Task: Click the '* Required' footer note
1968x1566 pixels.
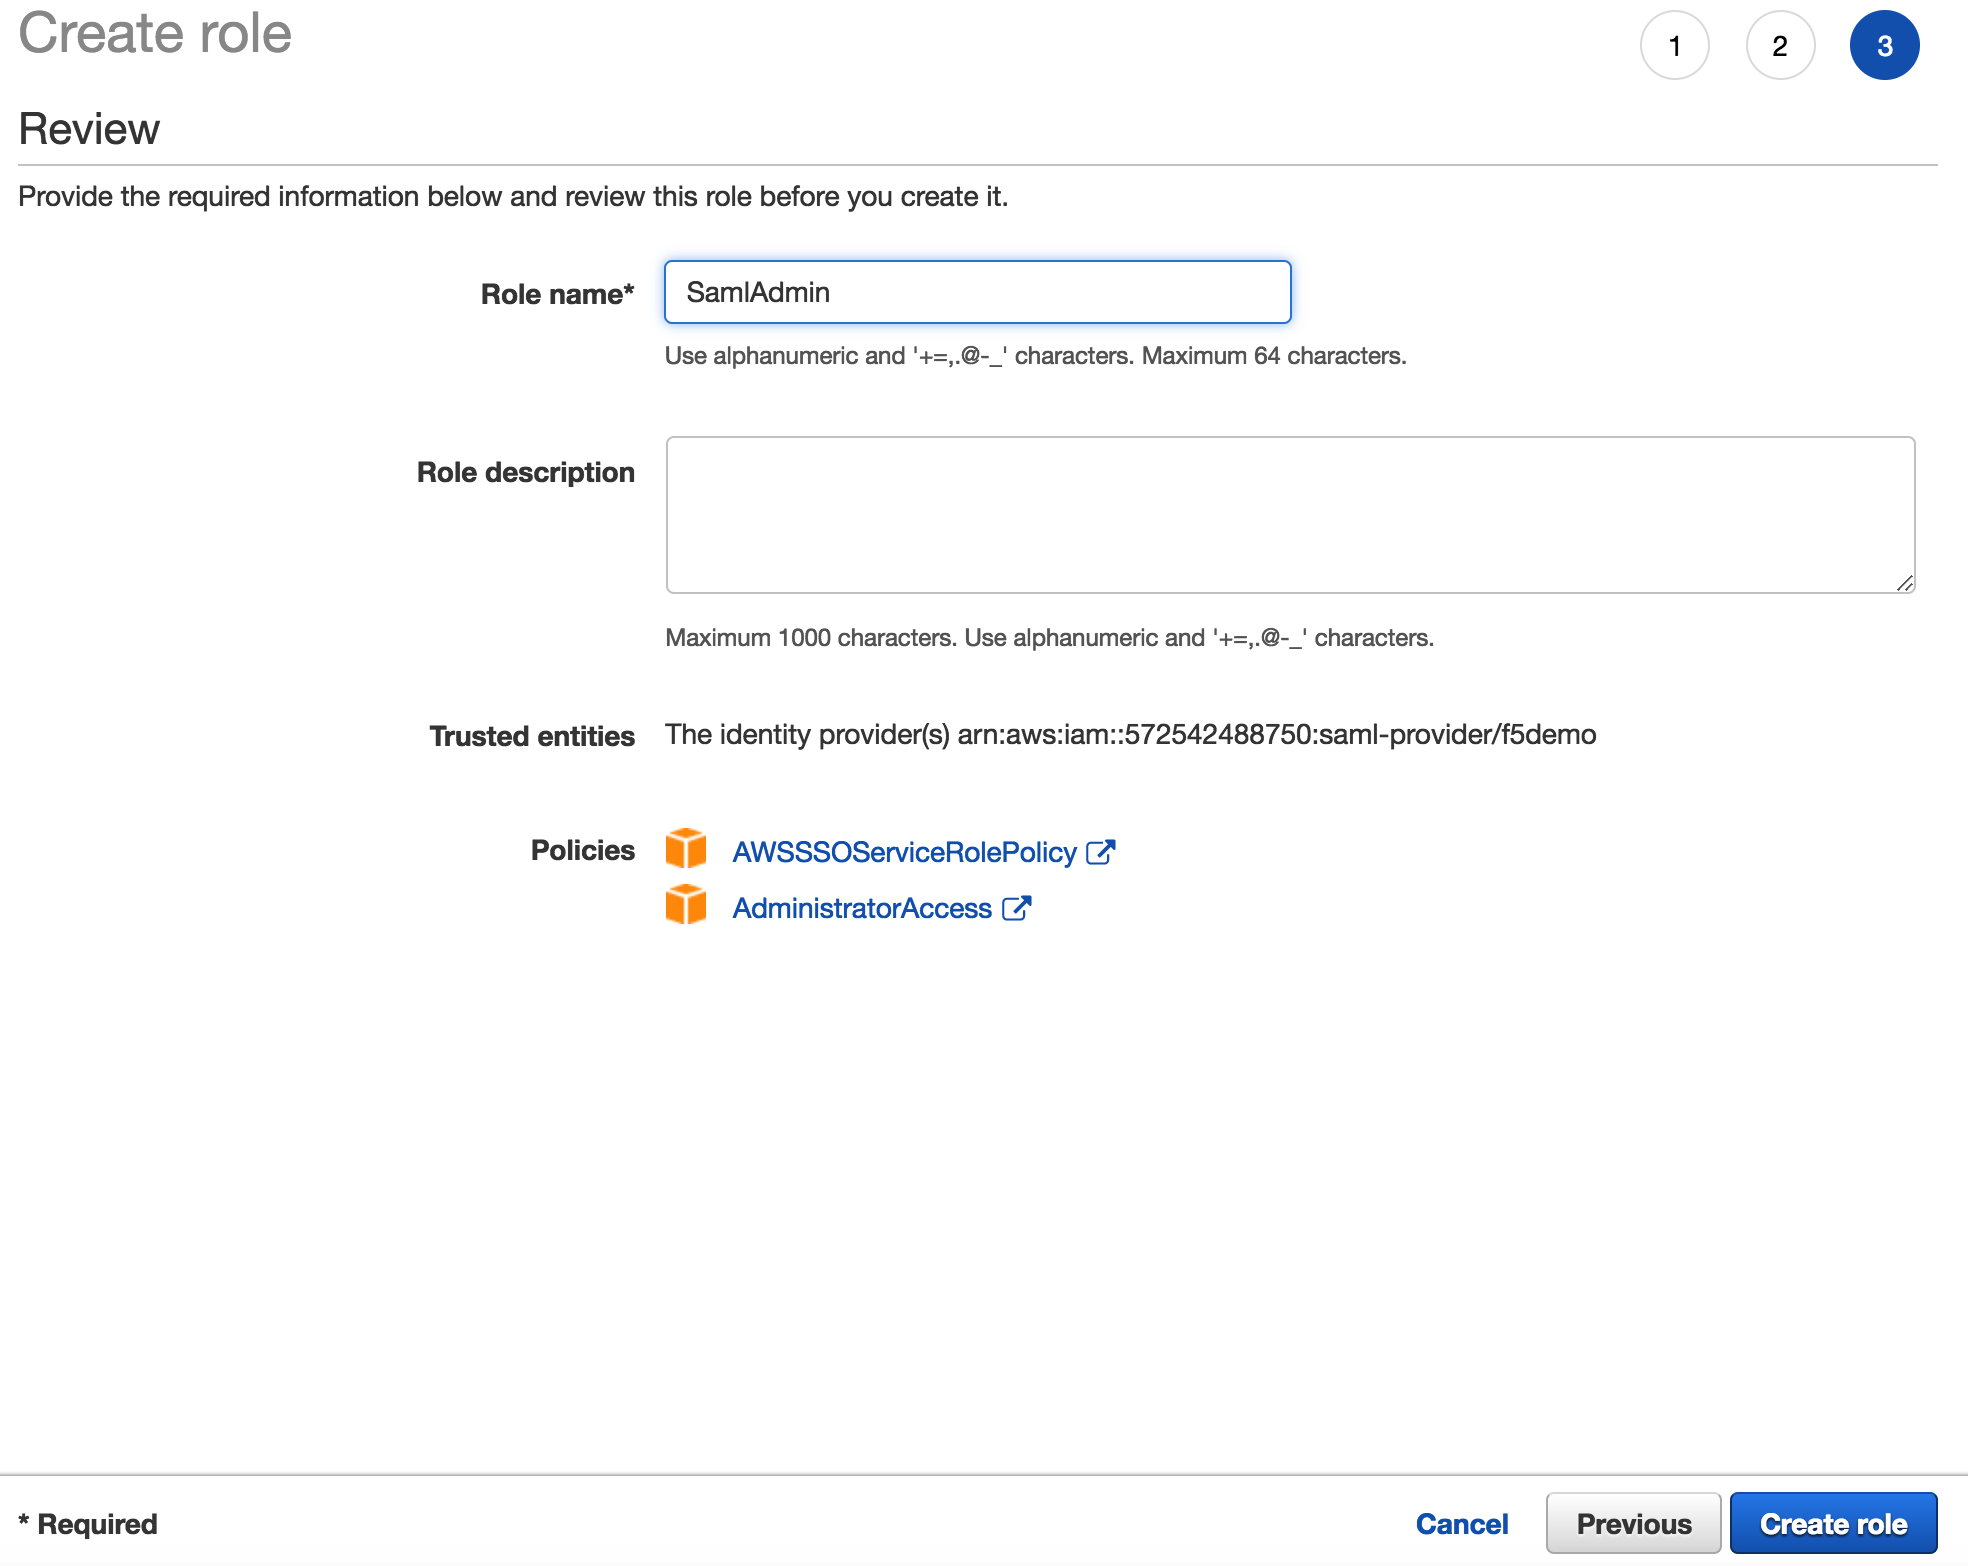Action: point(88,1524)
